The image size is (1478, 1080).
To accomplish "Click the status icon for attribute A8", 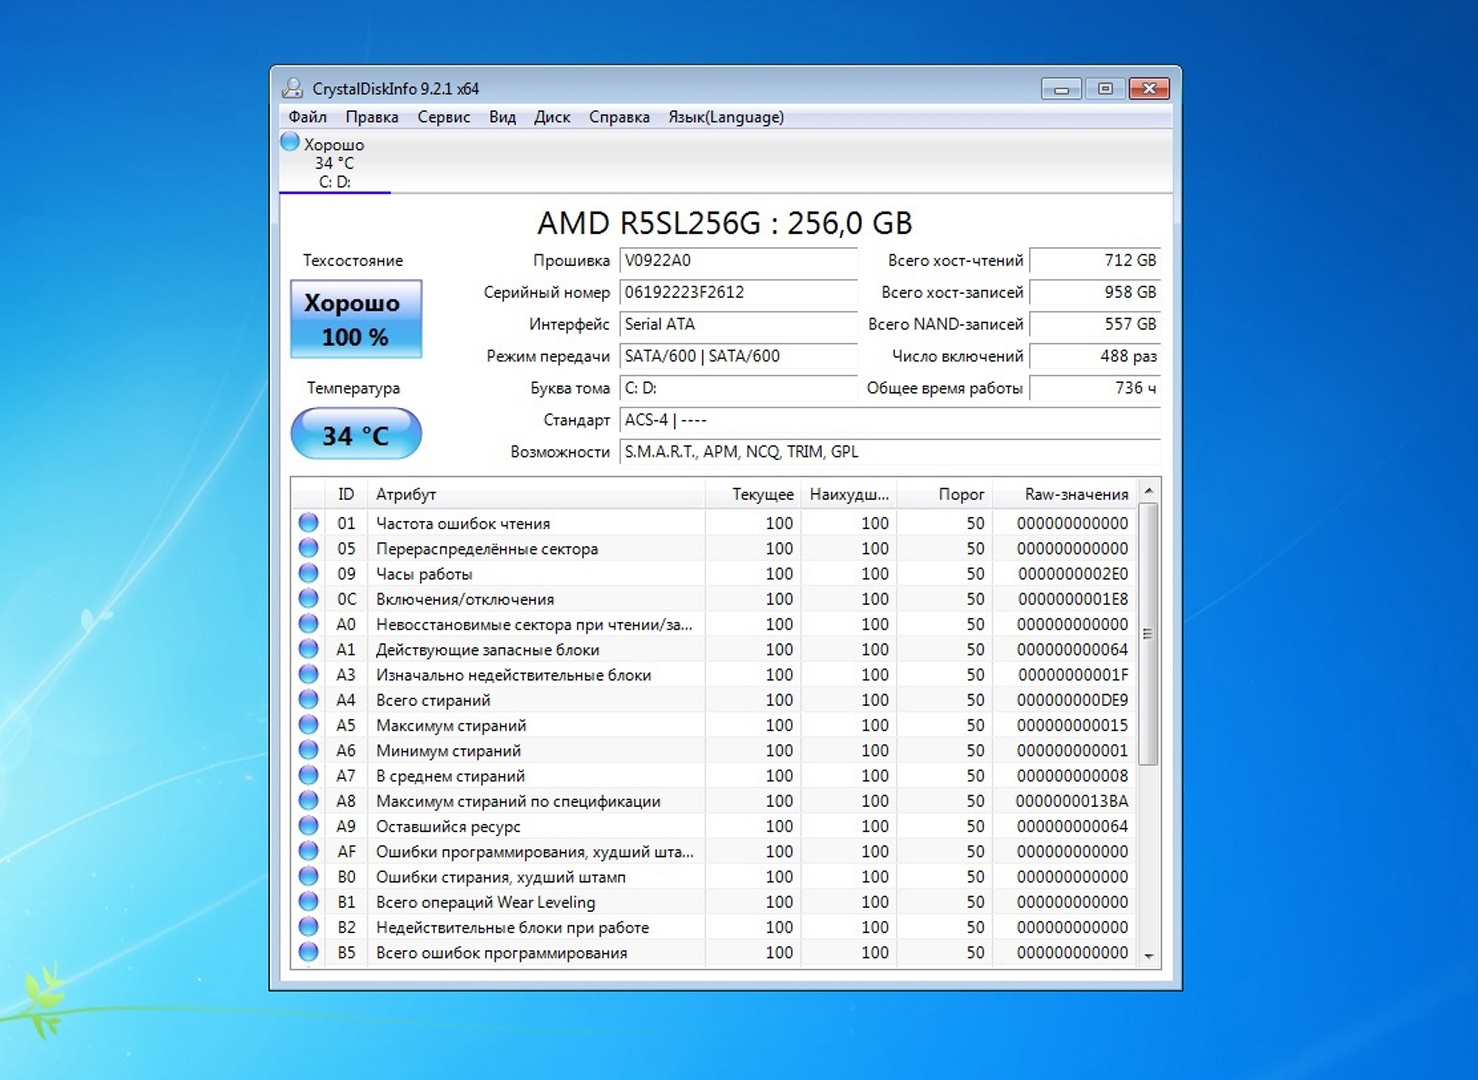I will click(309, 800).
